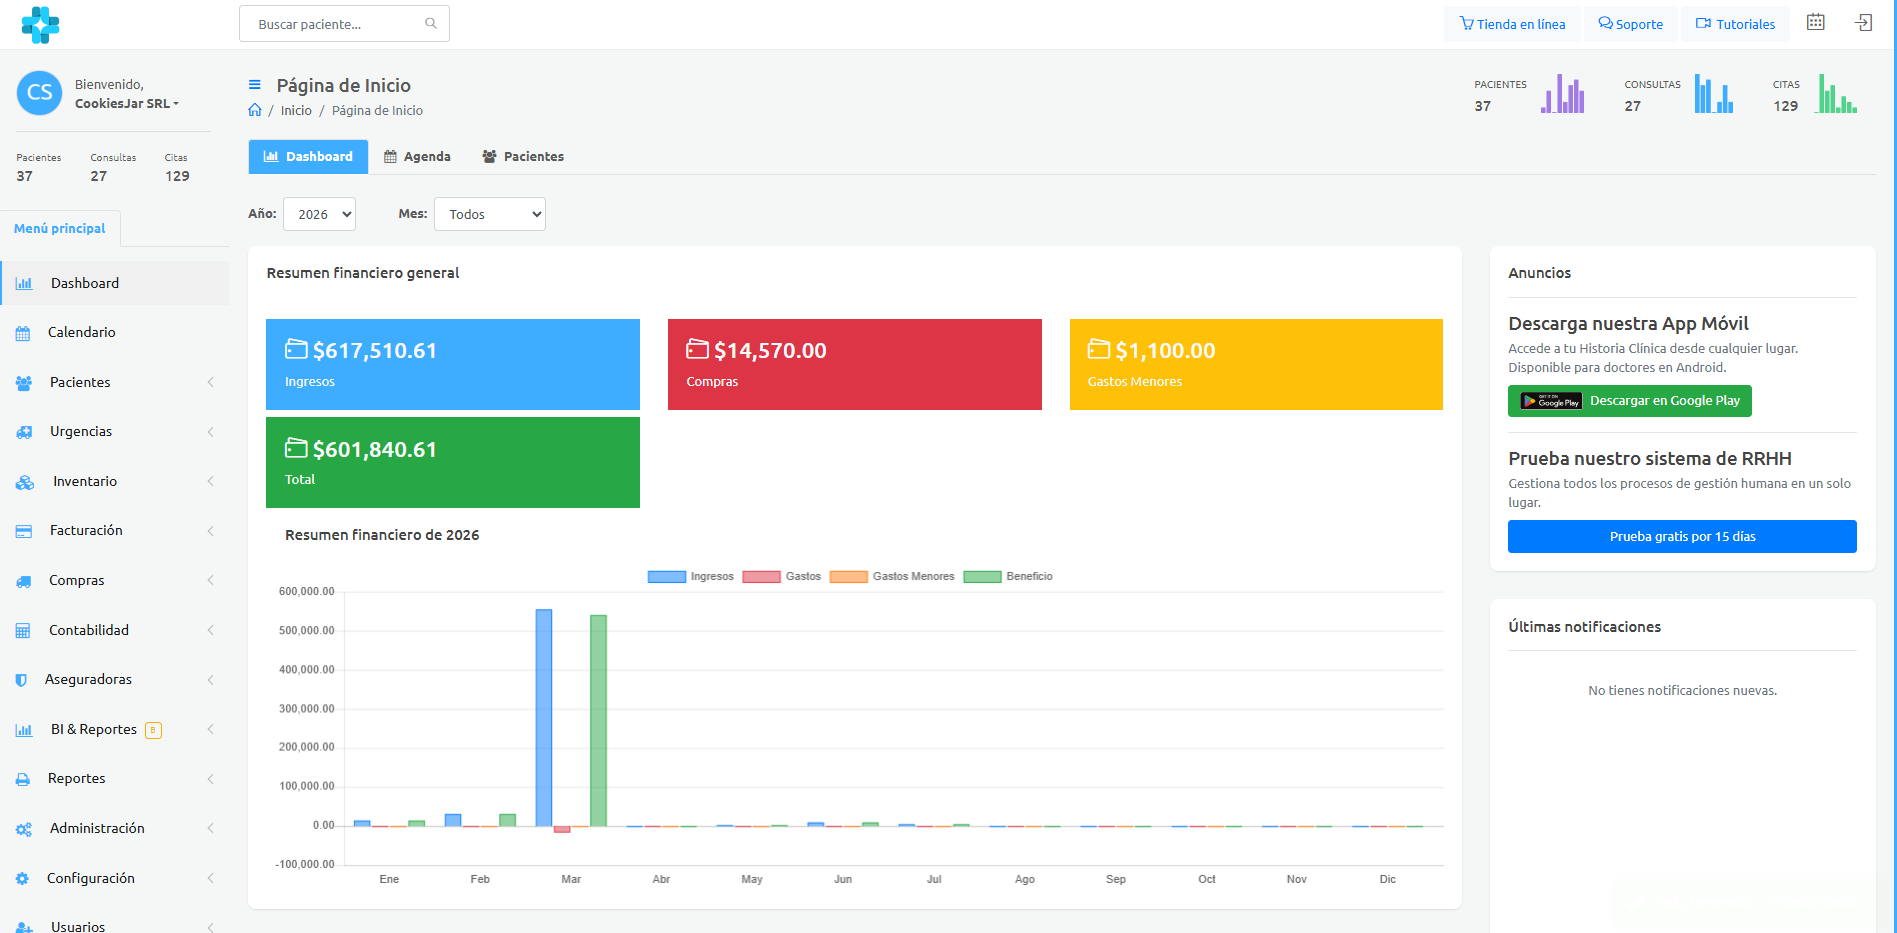Switch to the Pacientes tab
The width and height of the screenshot is (1897, 933).
click(x=523, y=156)
